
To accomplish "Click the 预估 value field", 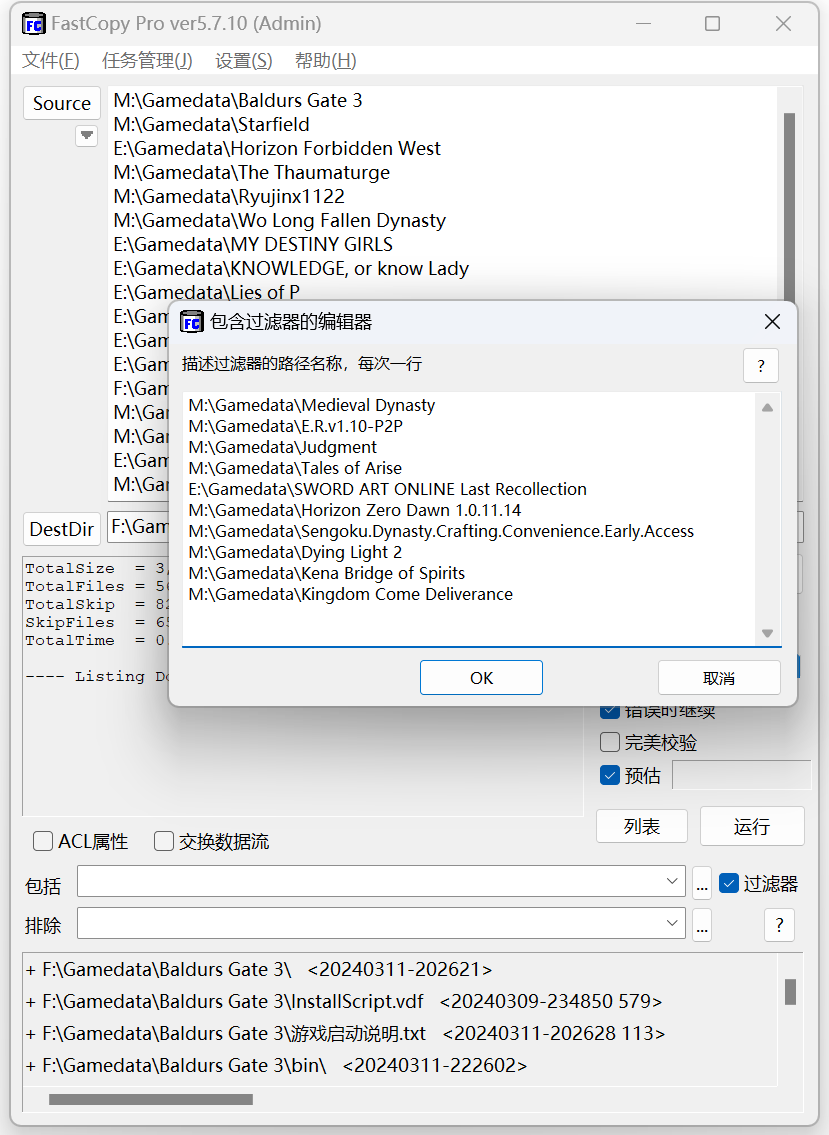I will [x=741, y=775].
